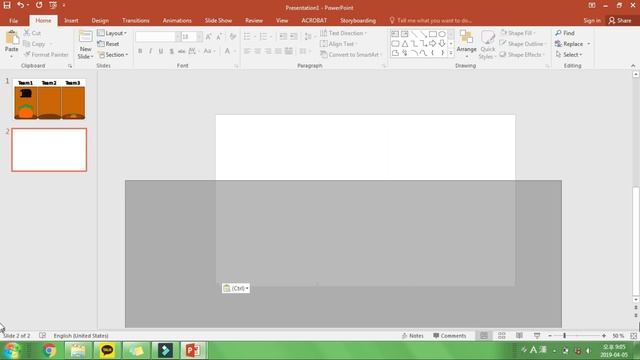
Task: Expand the font size combo box
Action: point(199,37)
